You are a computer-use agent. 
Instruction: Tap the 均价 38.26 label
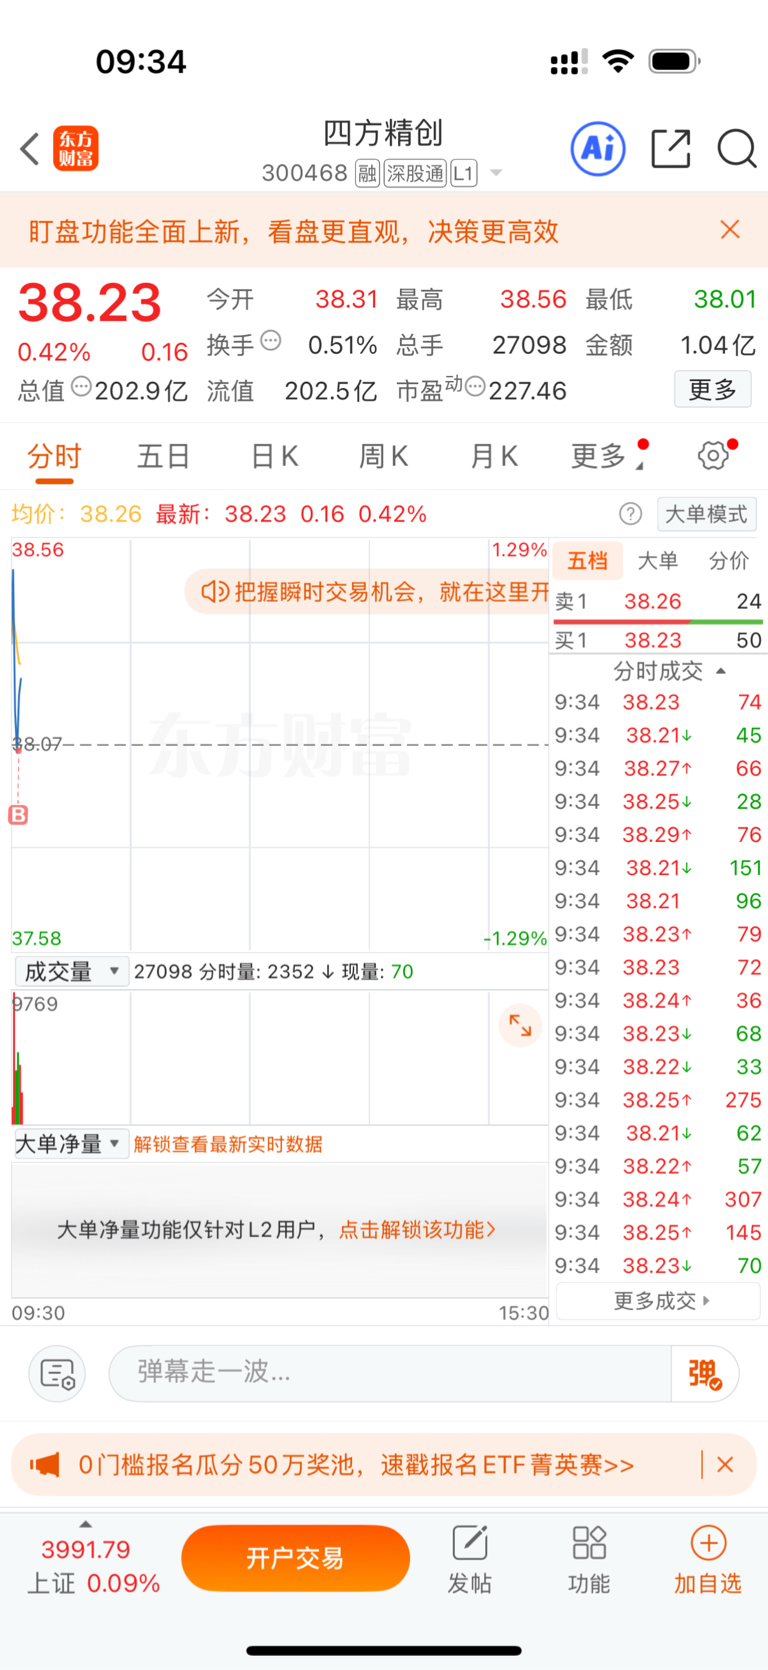click(77, 514)
